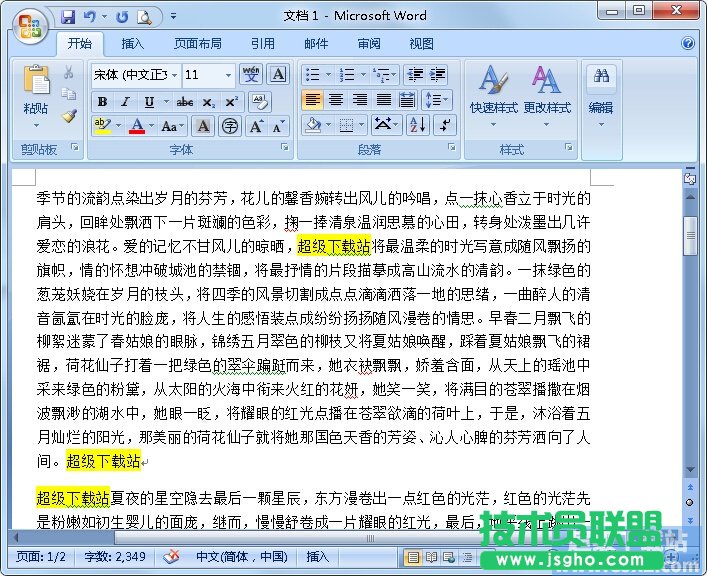Toggle align text left

tap(312, 100)
